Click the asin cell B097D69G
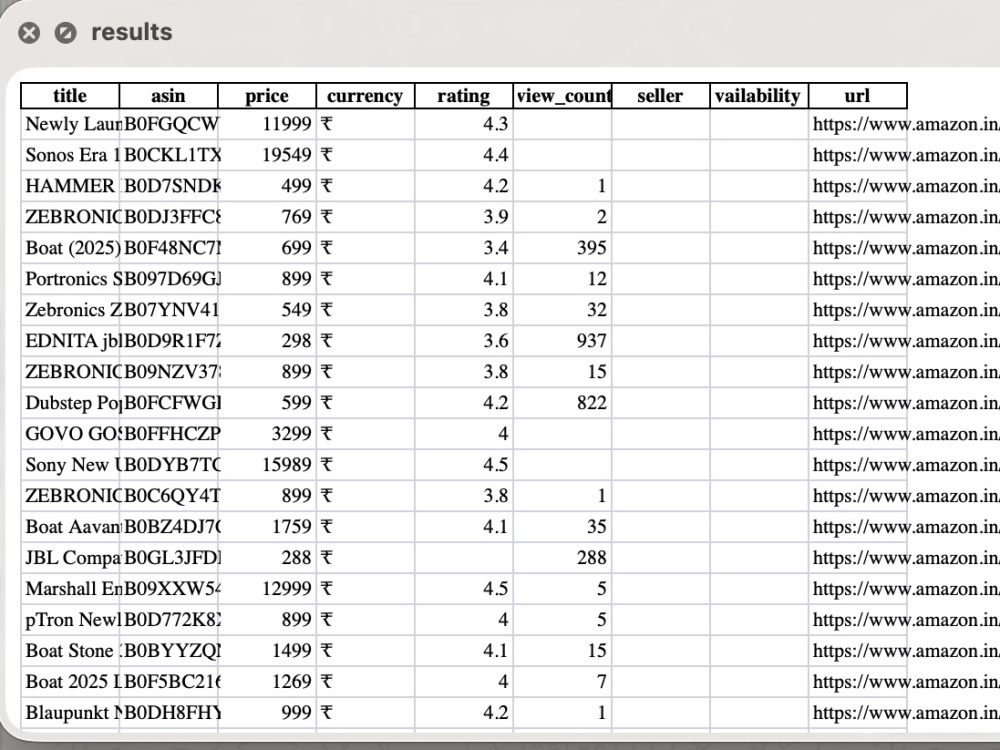The height and width of the screenshot is (750, 1000). 168,279
